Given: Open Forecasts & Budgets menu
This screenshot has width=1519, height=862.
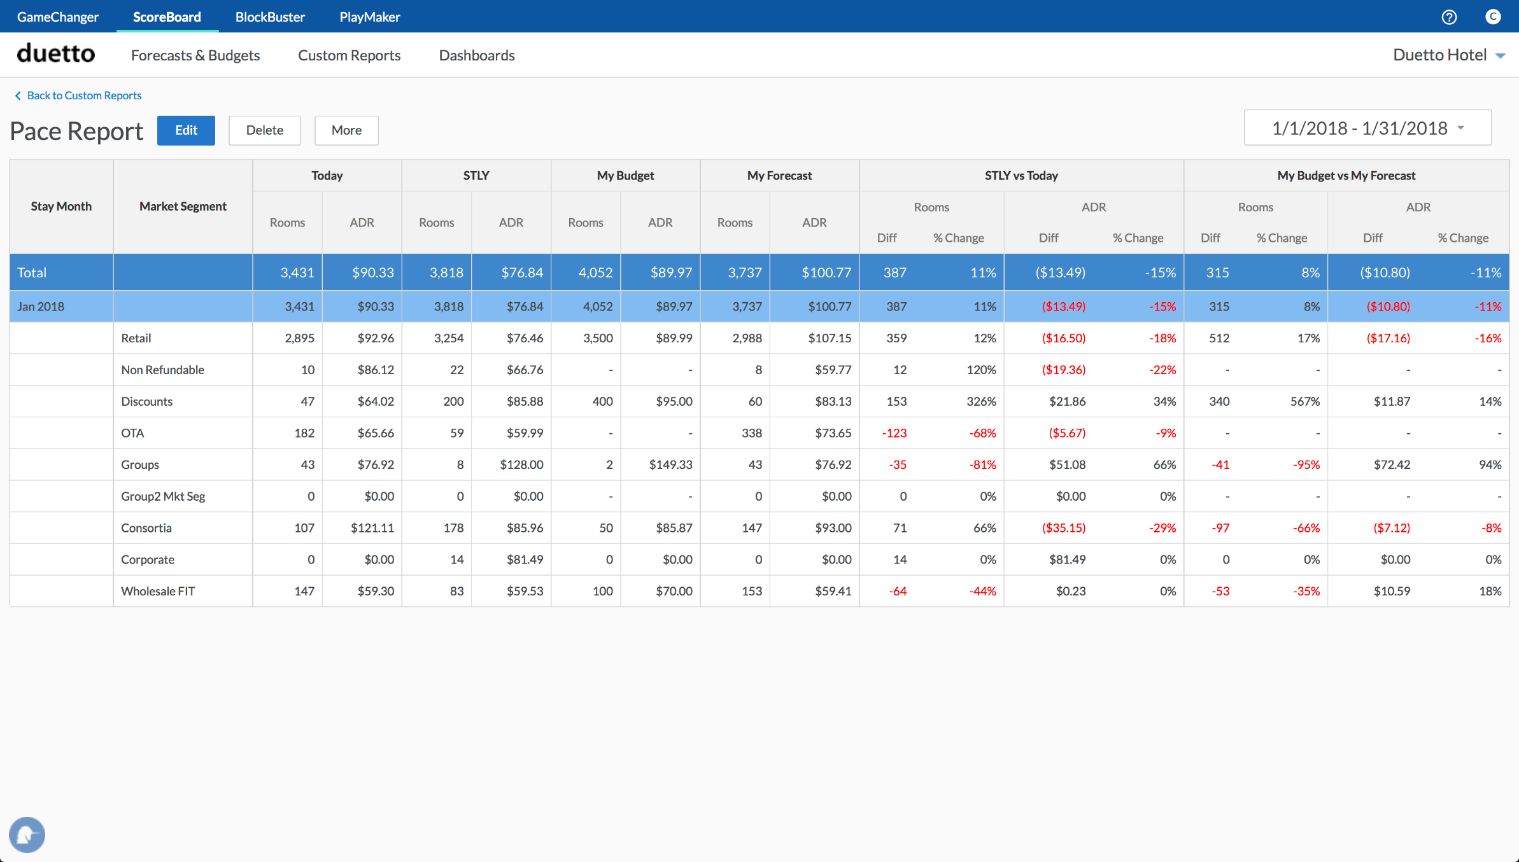Looking at the screenshot, I should pyautogui.click(x=195, y=55).
